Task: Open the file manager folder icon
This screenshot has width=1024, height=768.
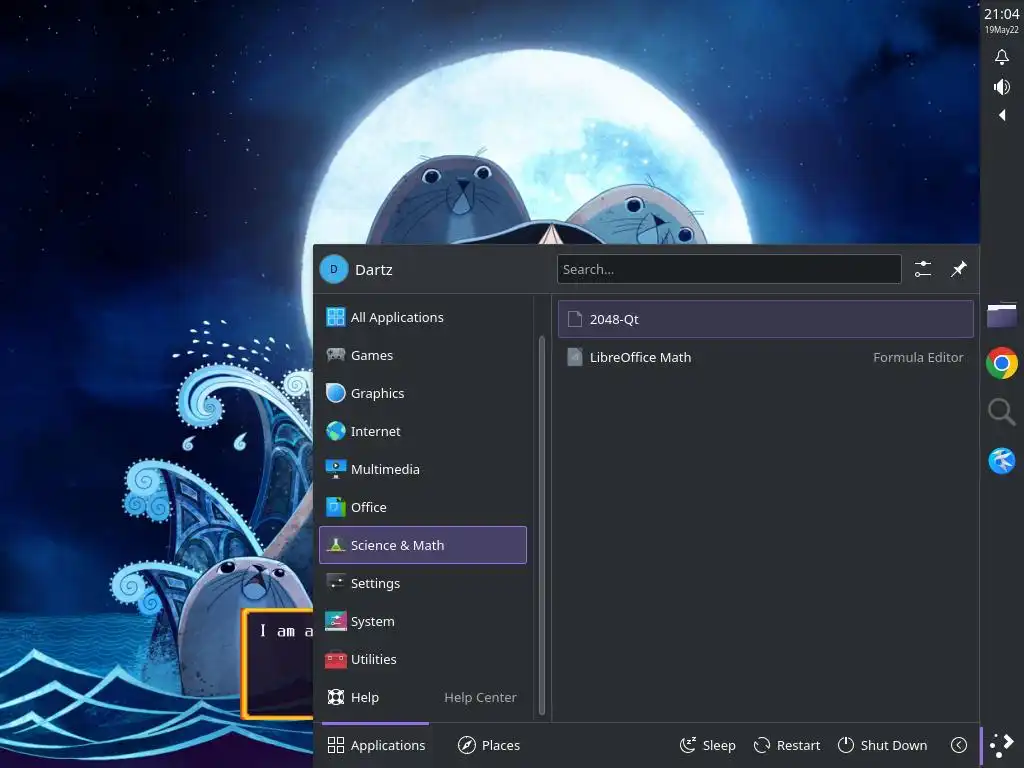Action: tap(1002, 315)
